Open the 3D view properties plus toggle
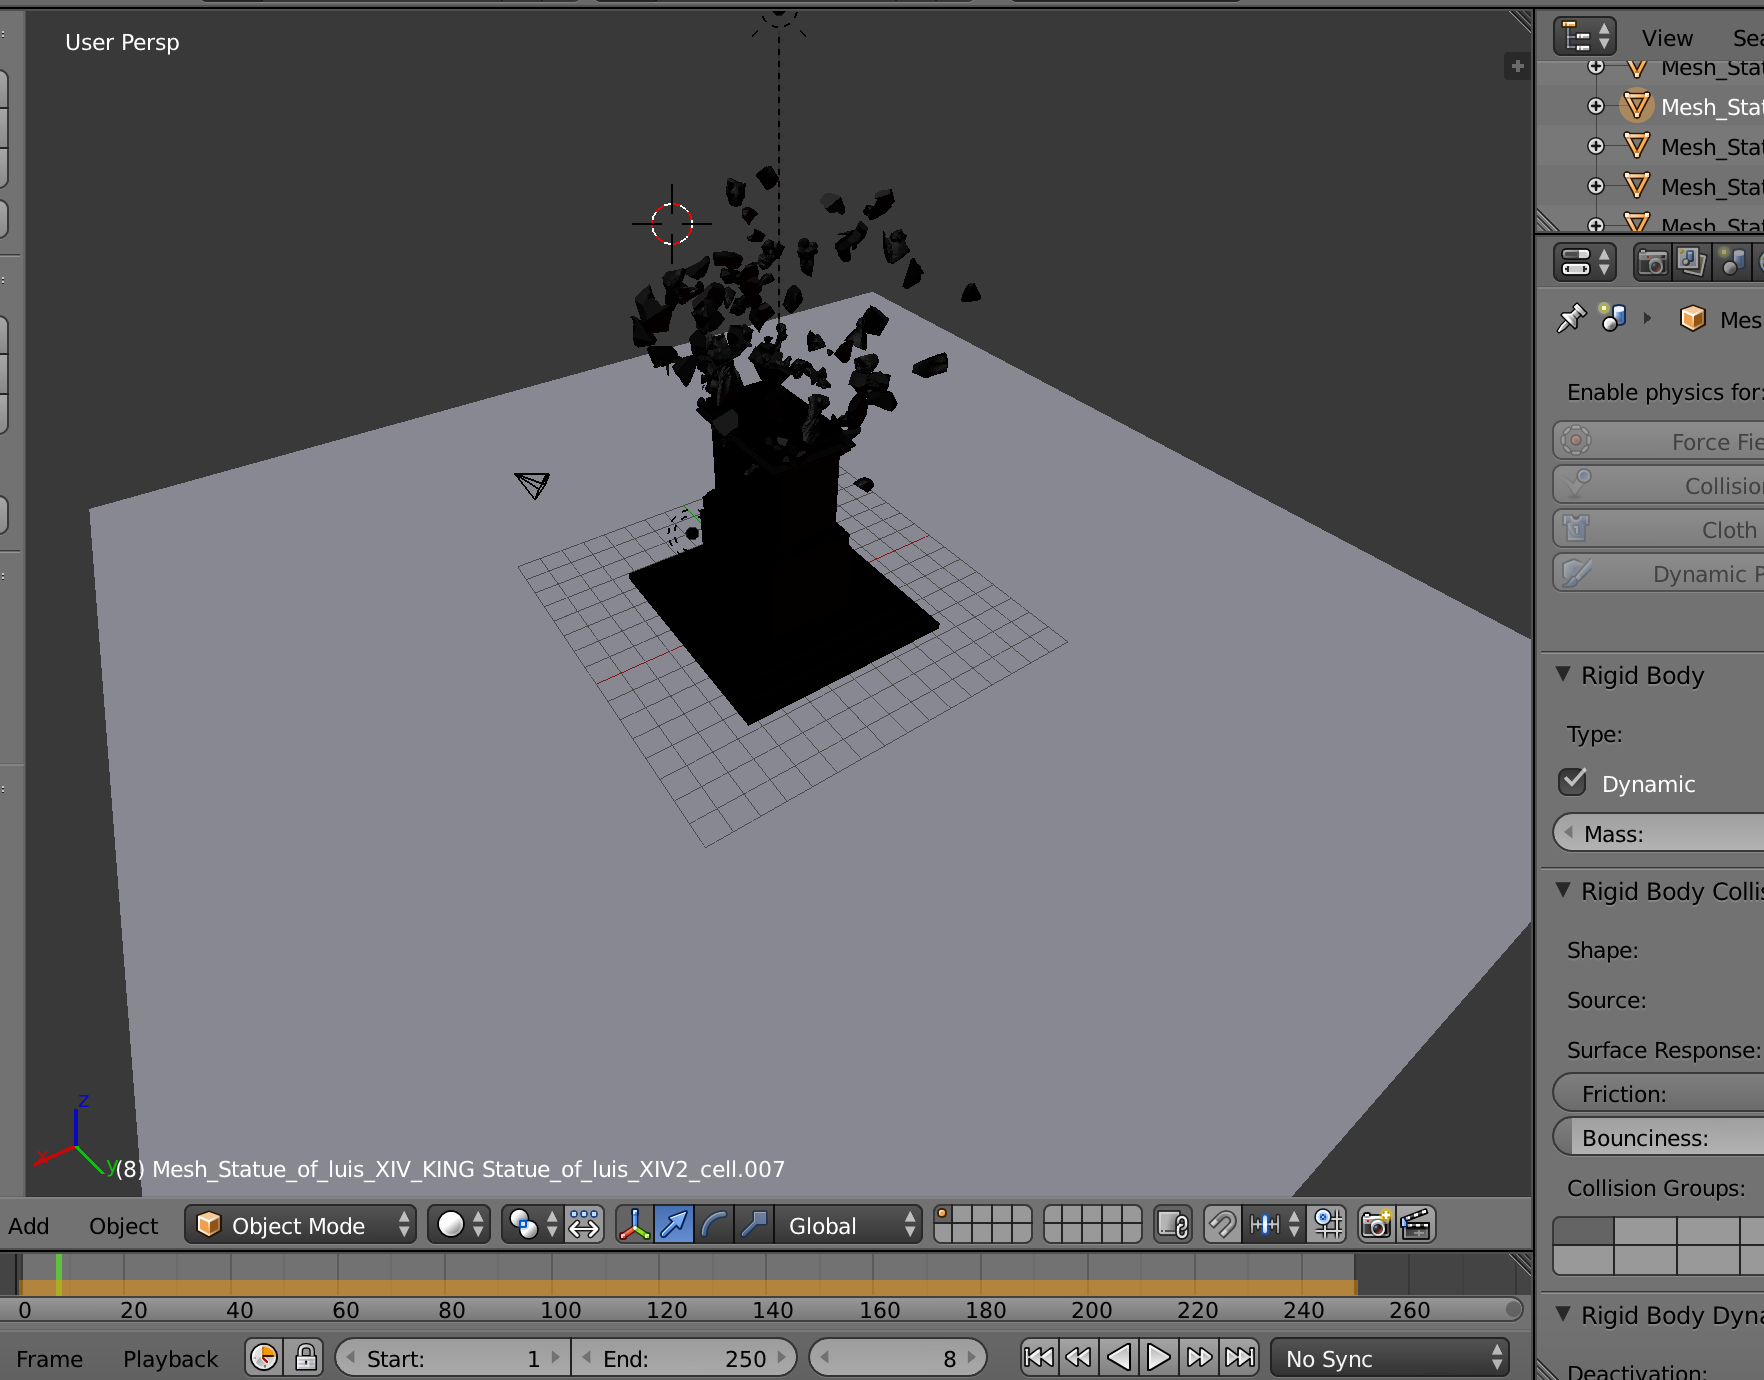 click(x=1517, y=66)
